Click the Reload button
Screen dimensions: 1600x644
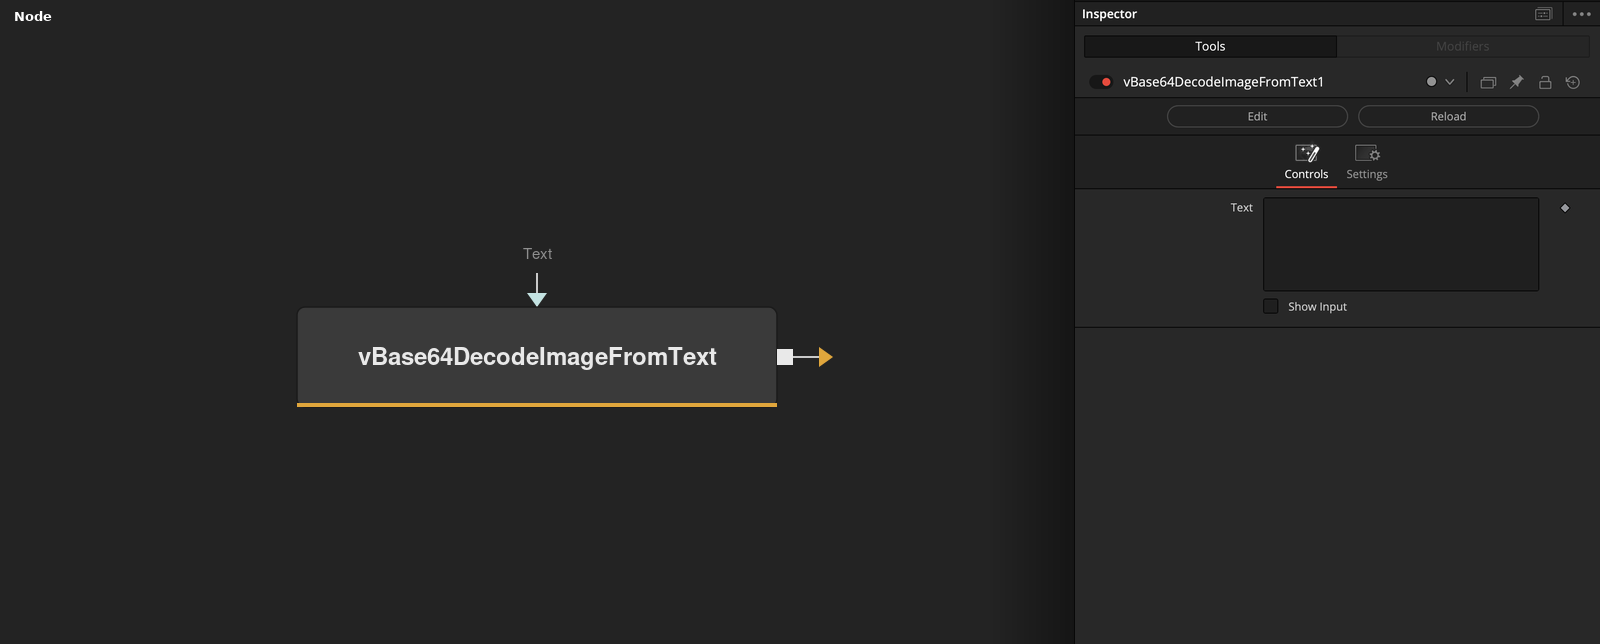point(1448,117)
